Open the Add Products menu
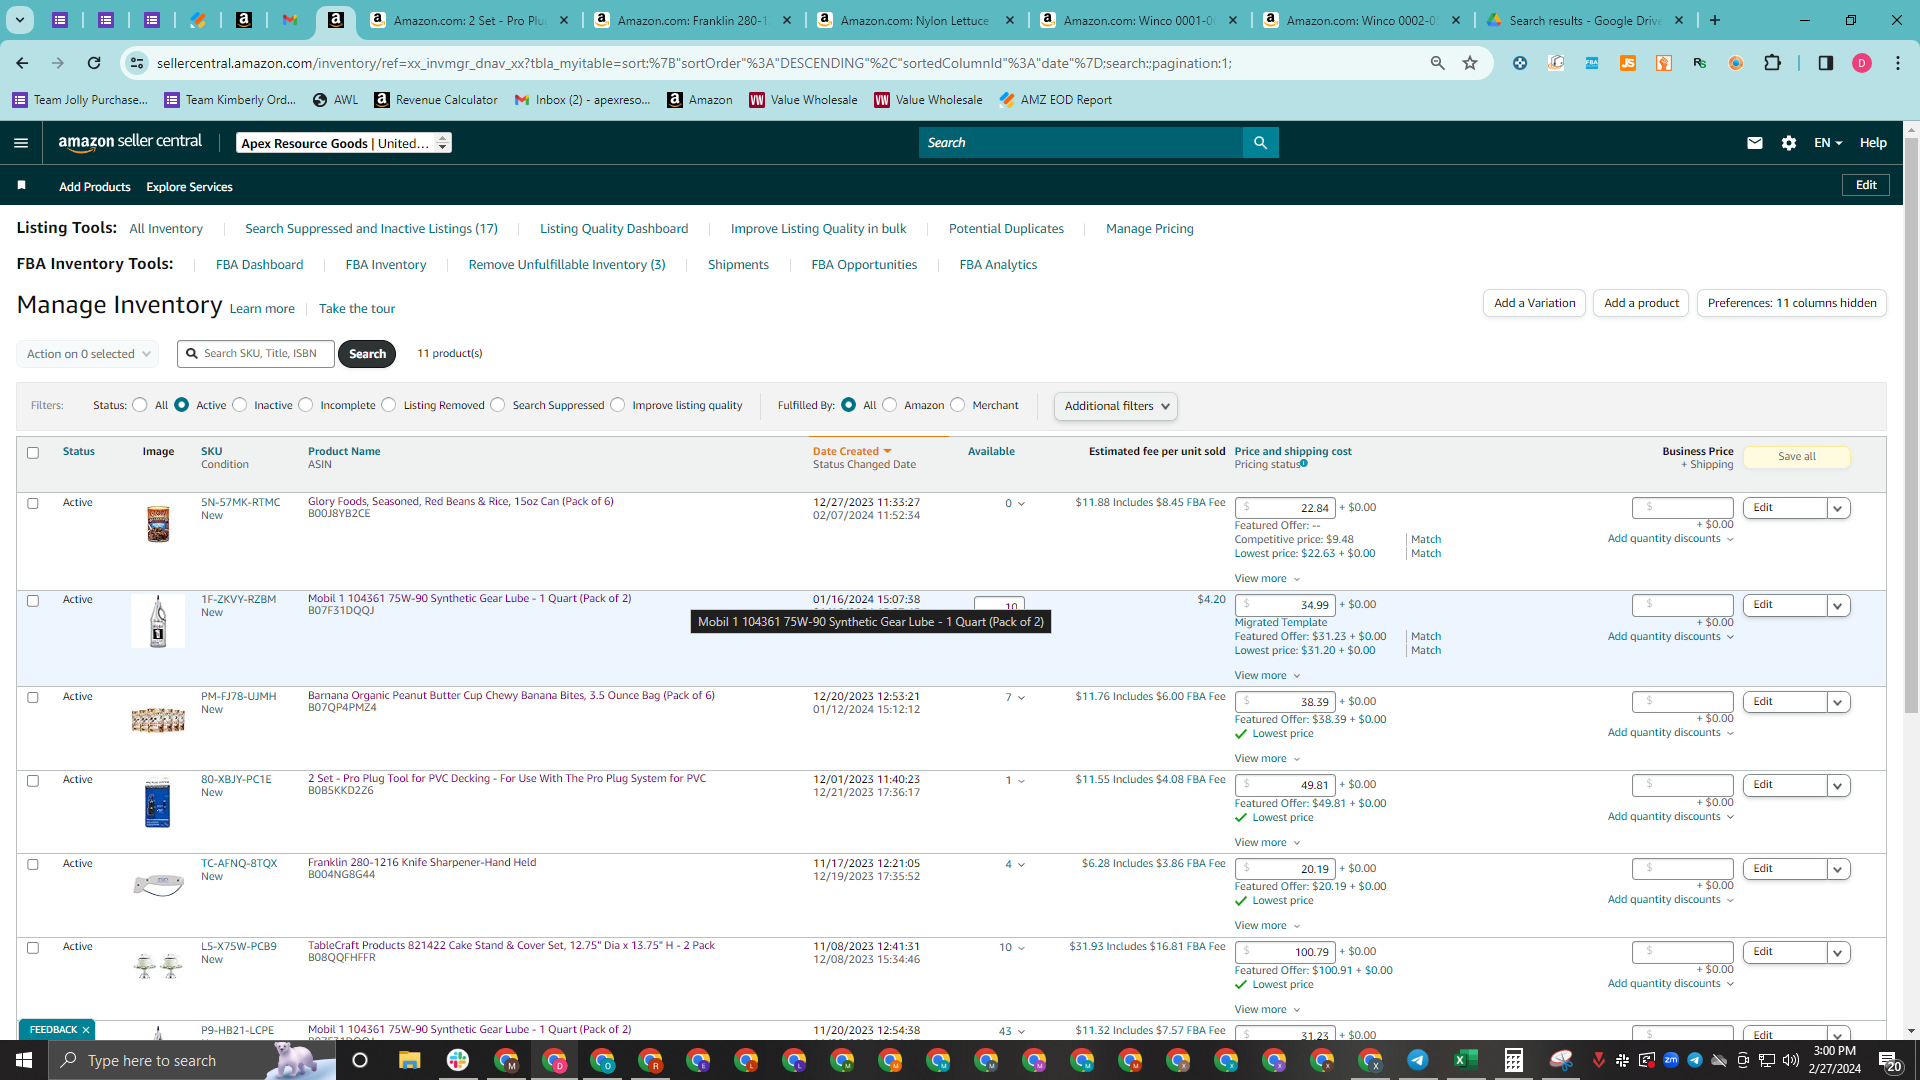 coord(95,187)
